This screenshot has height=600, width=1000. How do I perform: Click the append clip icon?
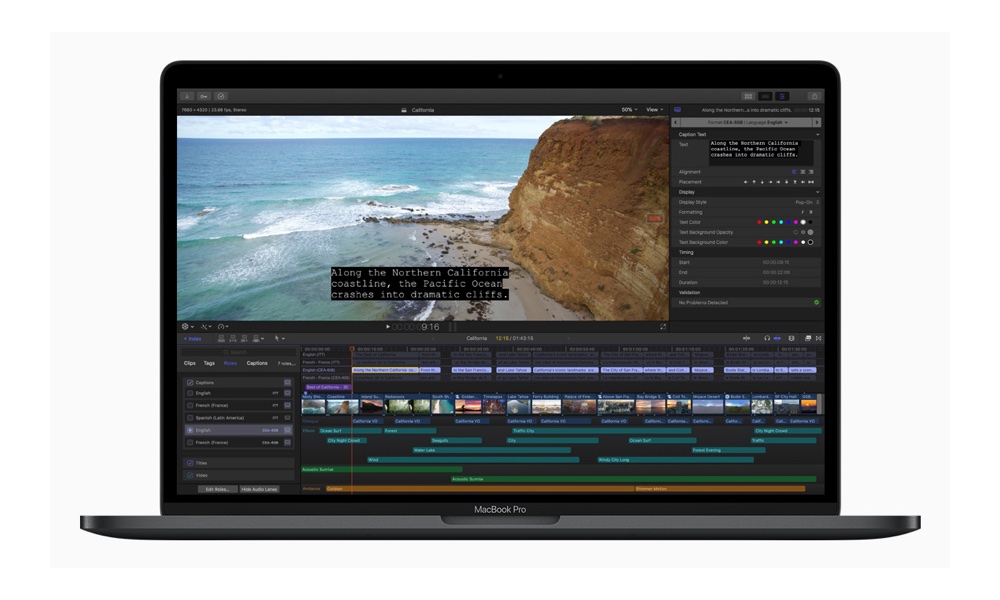[244, 339]
